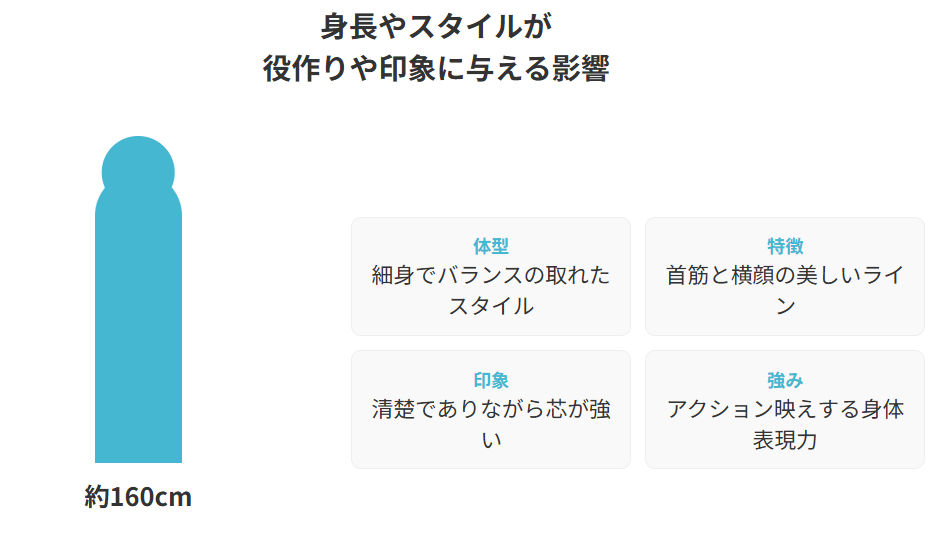Select the 特徴 card label
This screenshot has width=934, height=539.
point(785,246)
